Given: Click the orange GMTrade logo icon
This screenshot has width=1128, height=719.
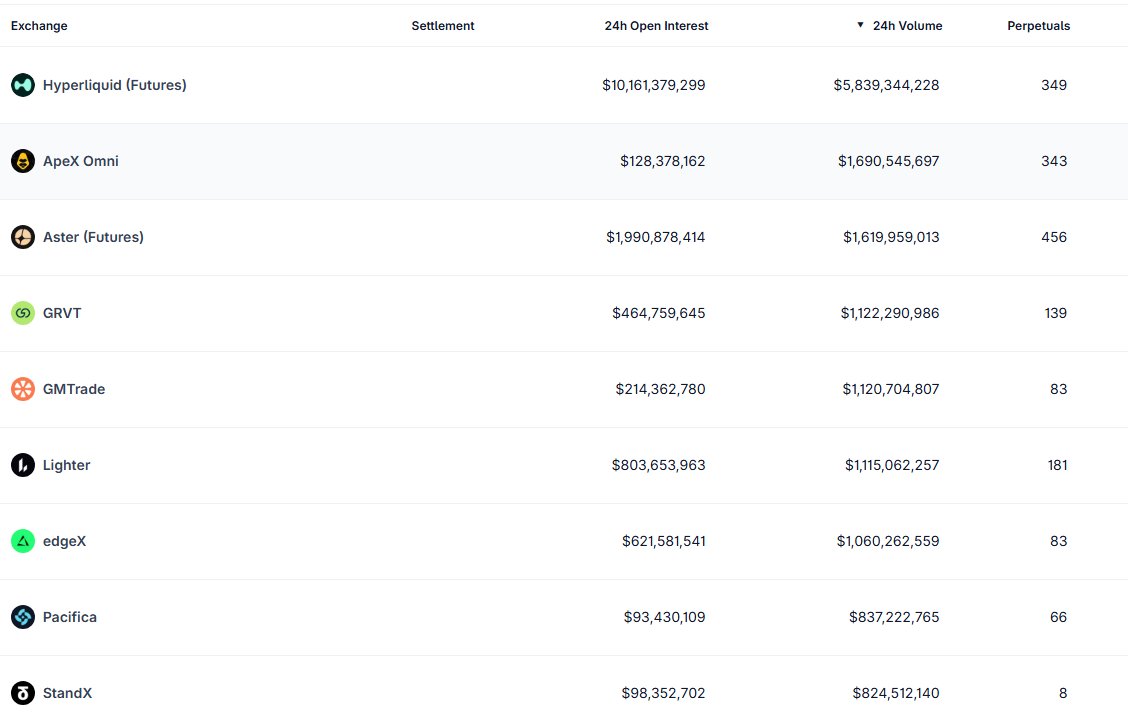Looking at the screenshot, I should point(23,389).
